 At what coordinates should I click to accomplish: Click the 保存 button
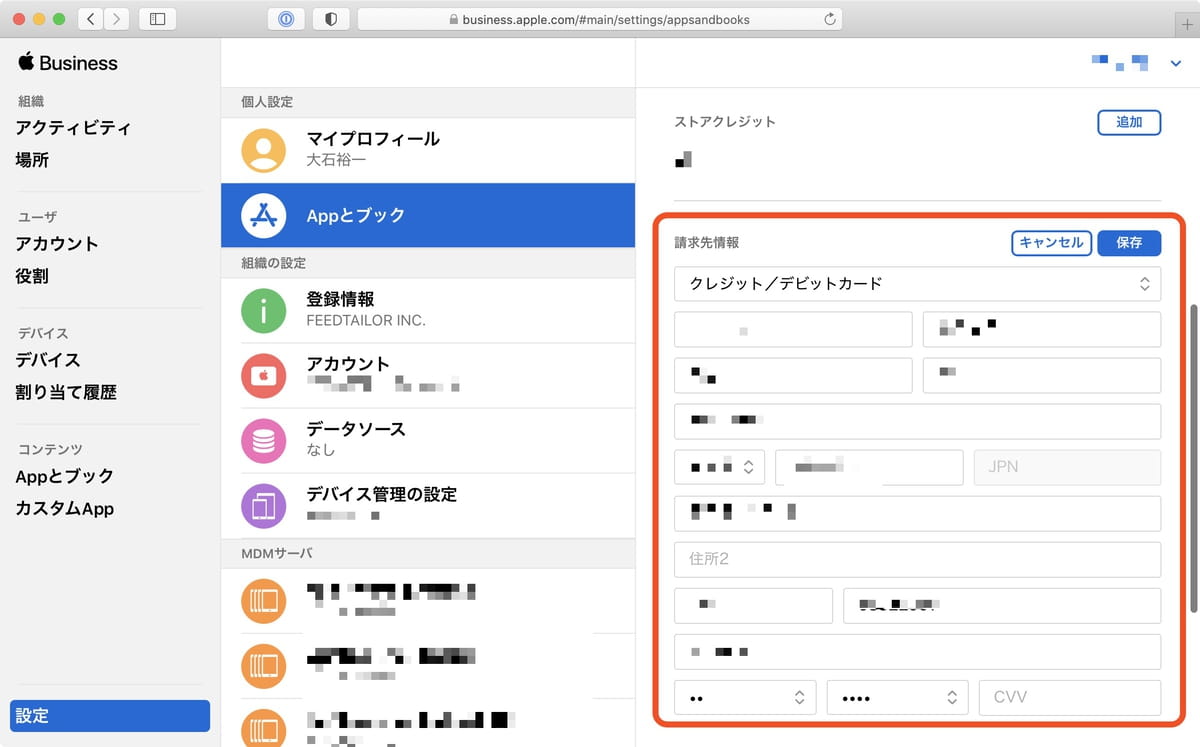[x=1129, y=243]
